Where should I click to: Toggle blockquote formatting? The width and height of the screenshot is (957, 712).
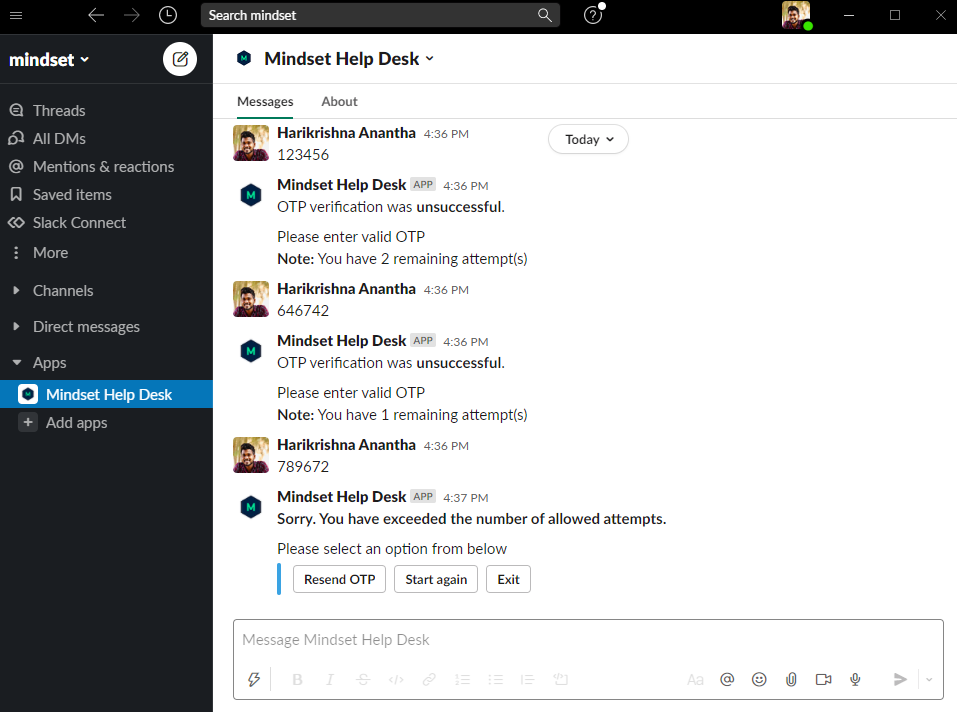pyautogui.click(x=528, y=679)
